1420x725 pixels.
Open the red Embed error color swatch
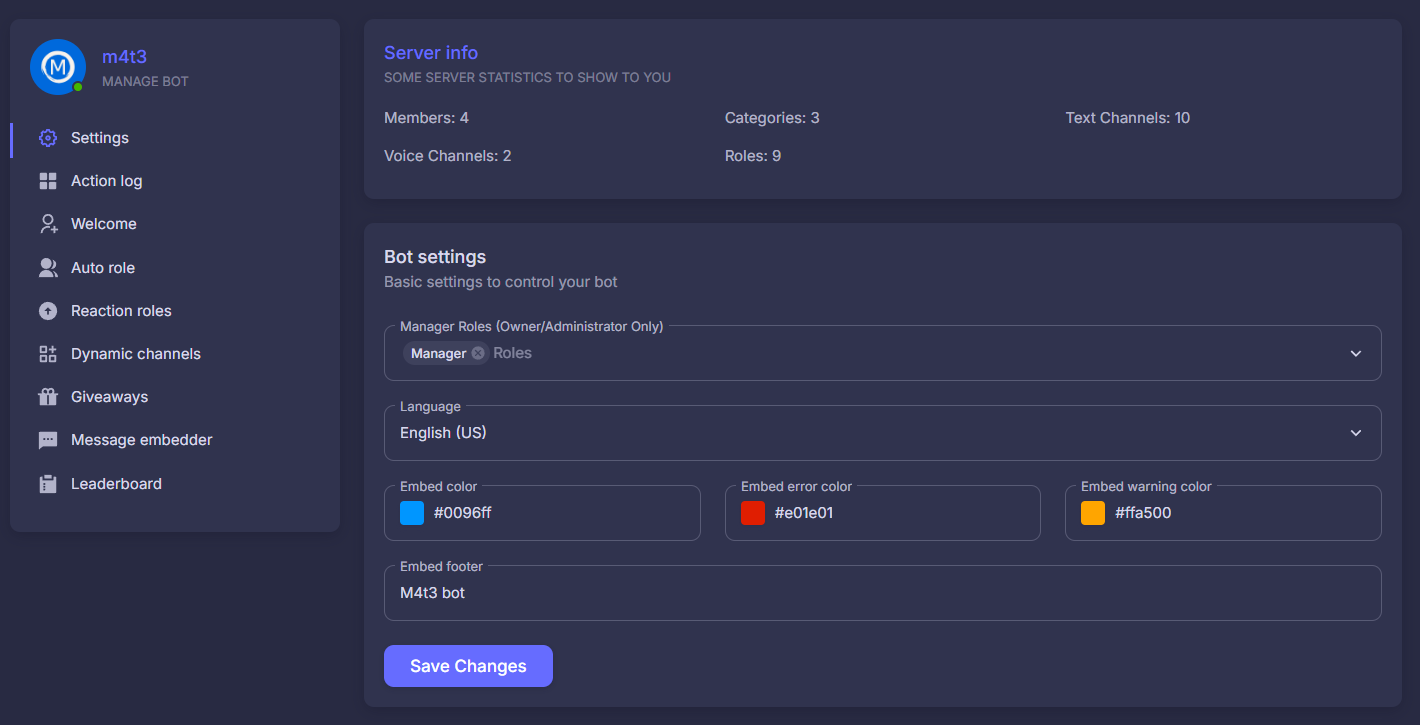[x=753, y=513]
